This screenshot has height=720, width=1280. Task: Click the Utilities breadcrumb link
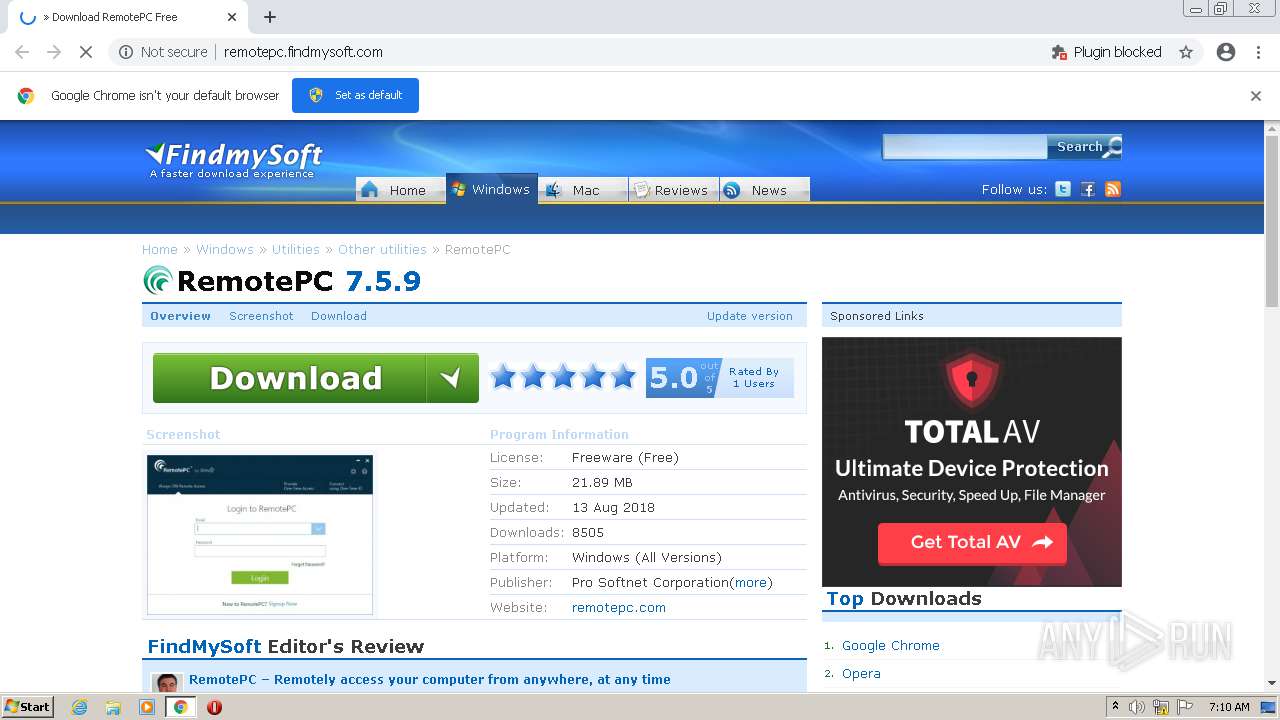(x=296, y=250)
